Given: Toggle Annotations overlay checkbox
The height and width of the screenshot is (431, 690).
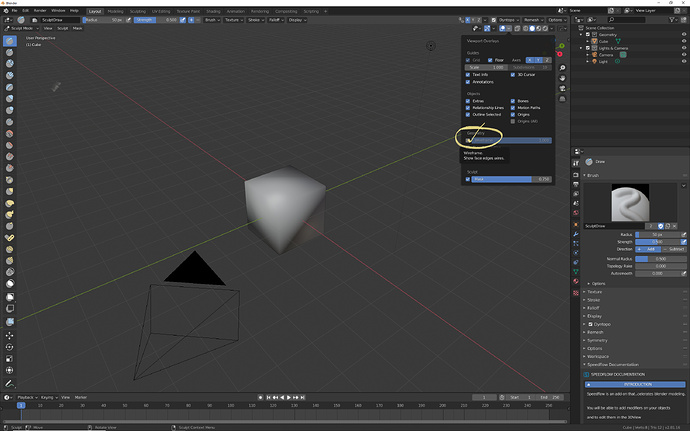Looking at the screenshot, I should coord(468,82).
